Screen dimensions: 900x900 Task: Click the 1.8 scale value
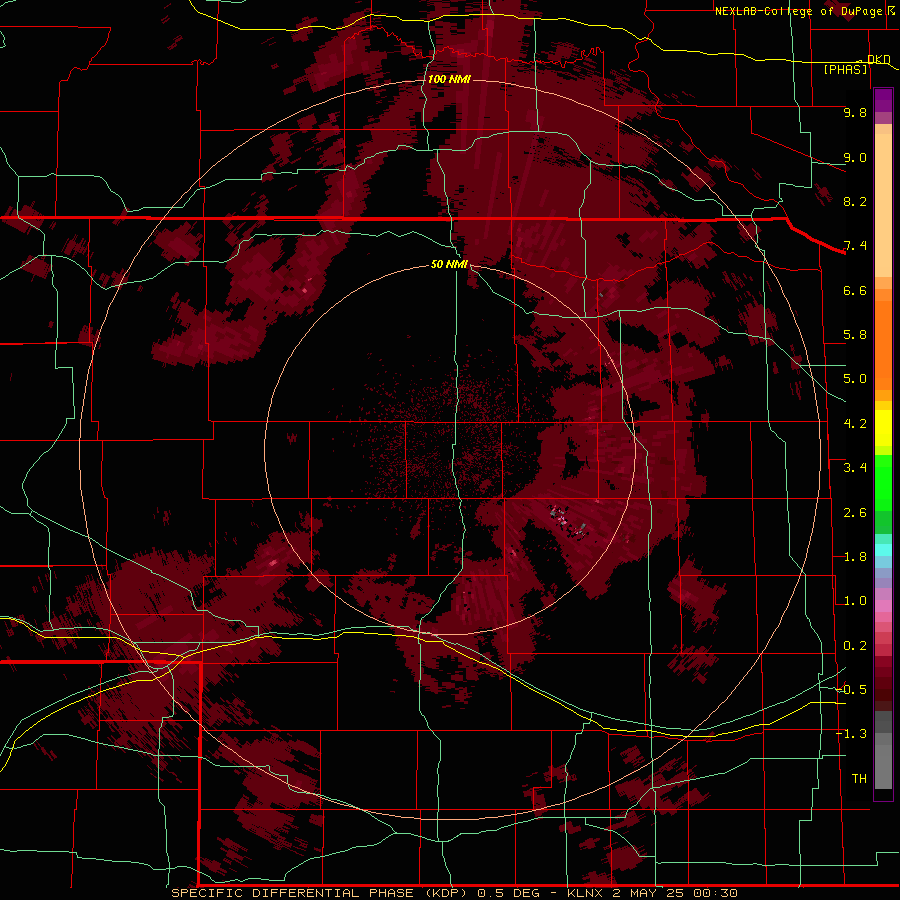(855, 557)
